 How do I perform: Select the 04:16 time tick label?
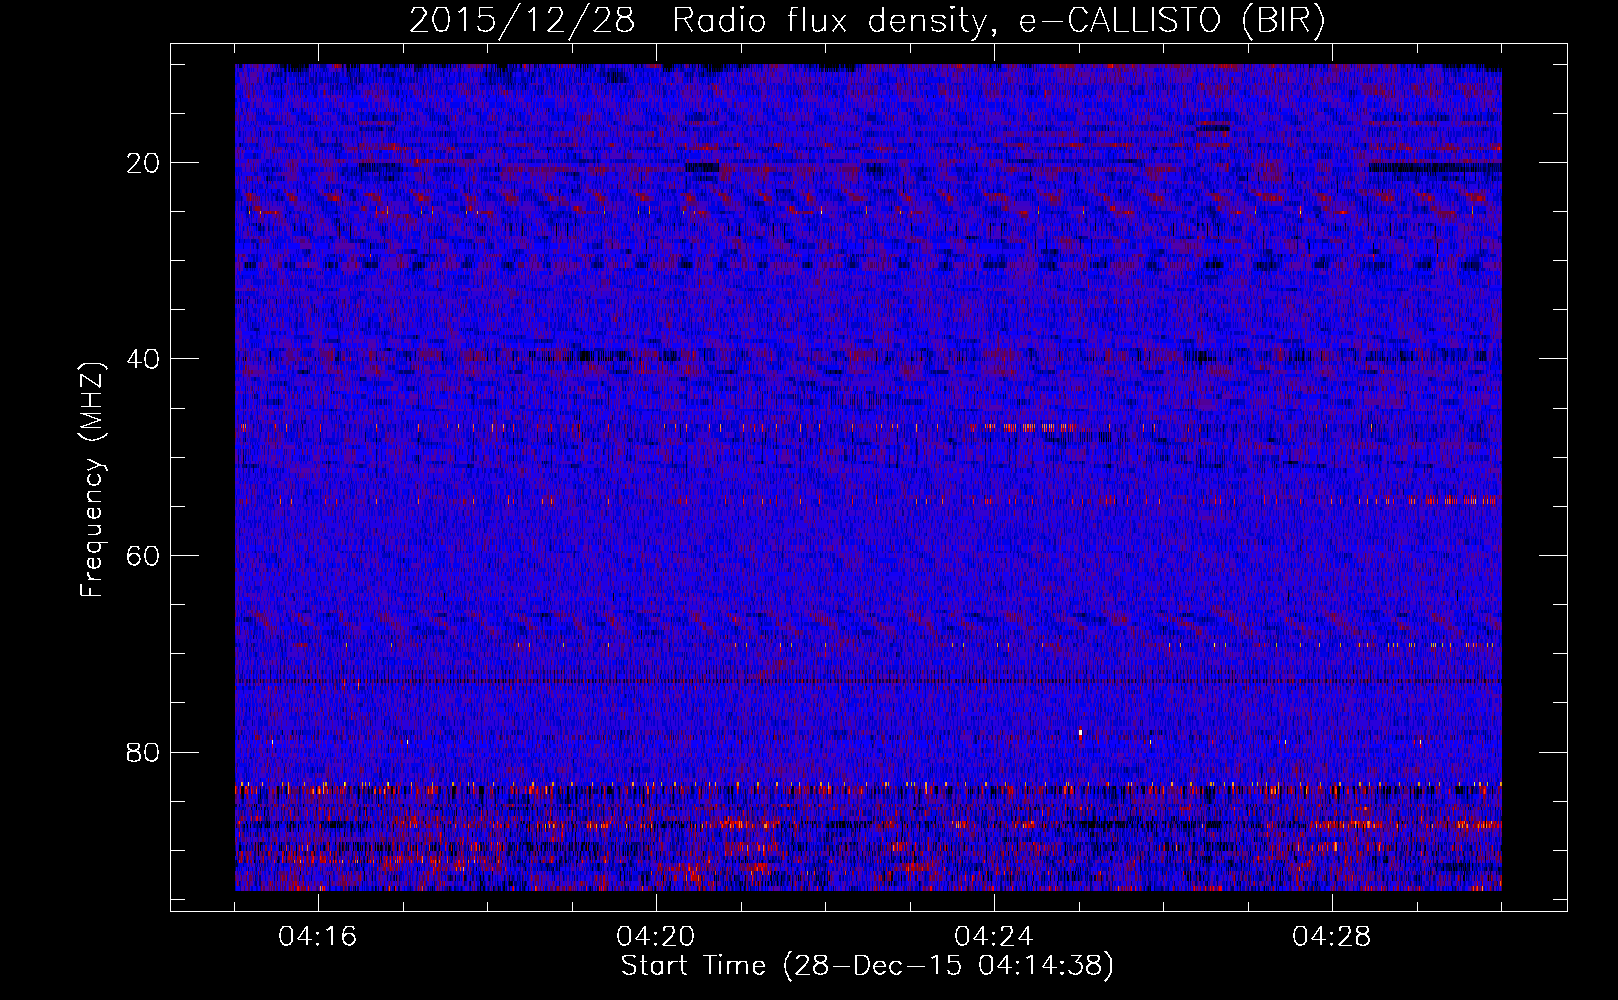coord(318,937)
